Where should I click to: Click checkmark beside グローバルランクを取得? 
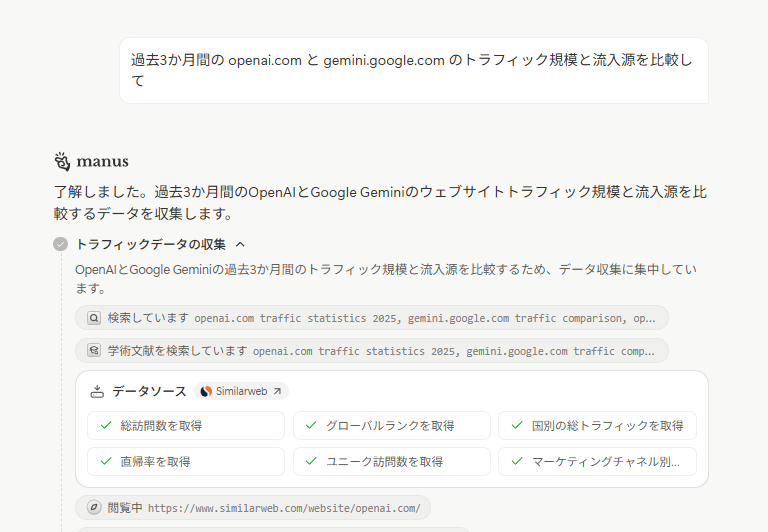(x=311, y=425)
